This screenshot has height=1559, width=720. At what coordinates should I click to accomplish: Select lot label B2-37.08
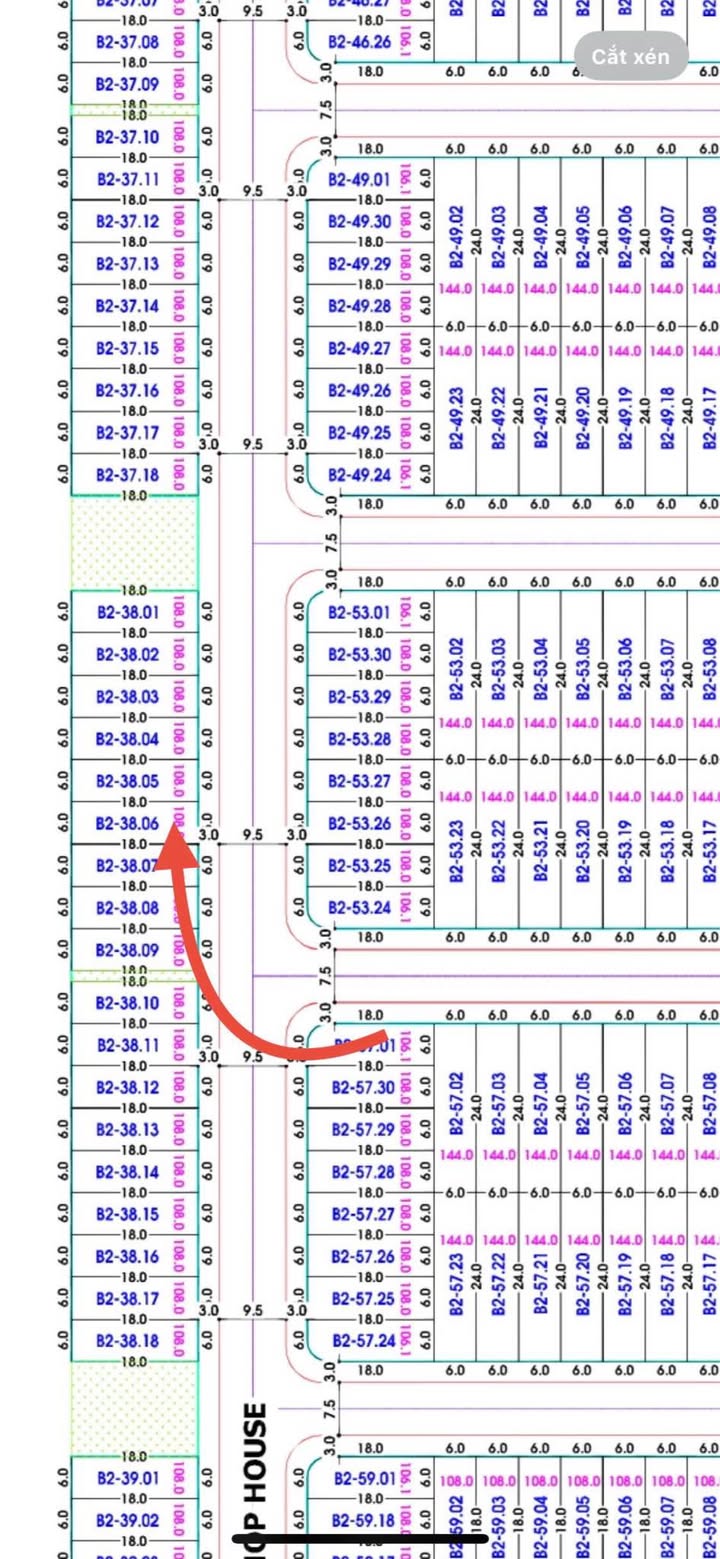(x=127, y=43)
